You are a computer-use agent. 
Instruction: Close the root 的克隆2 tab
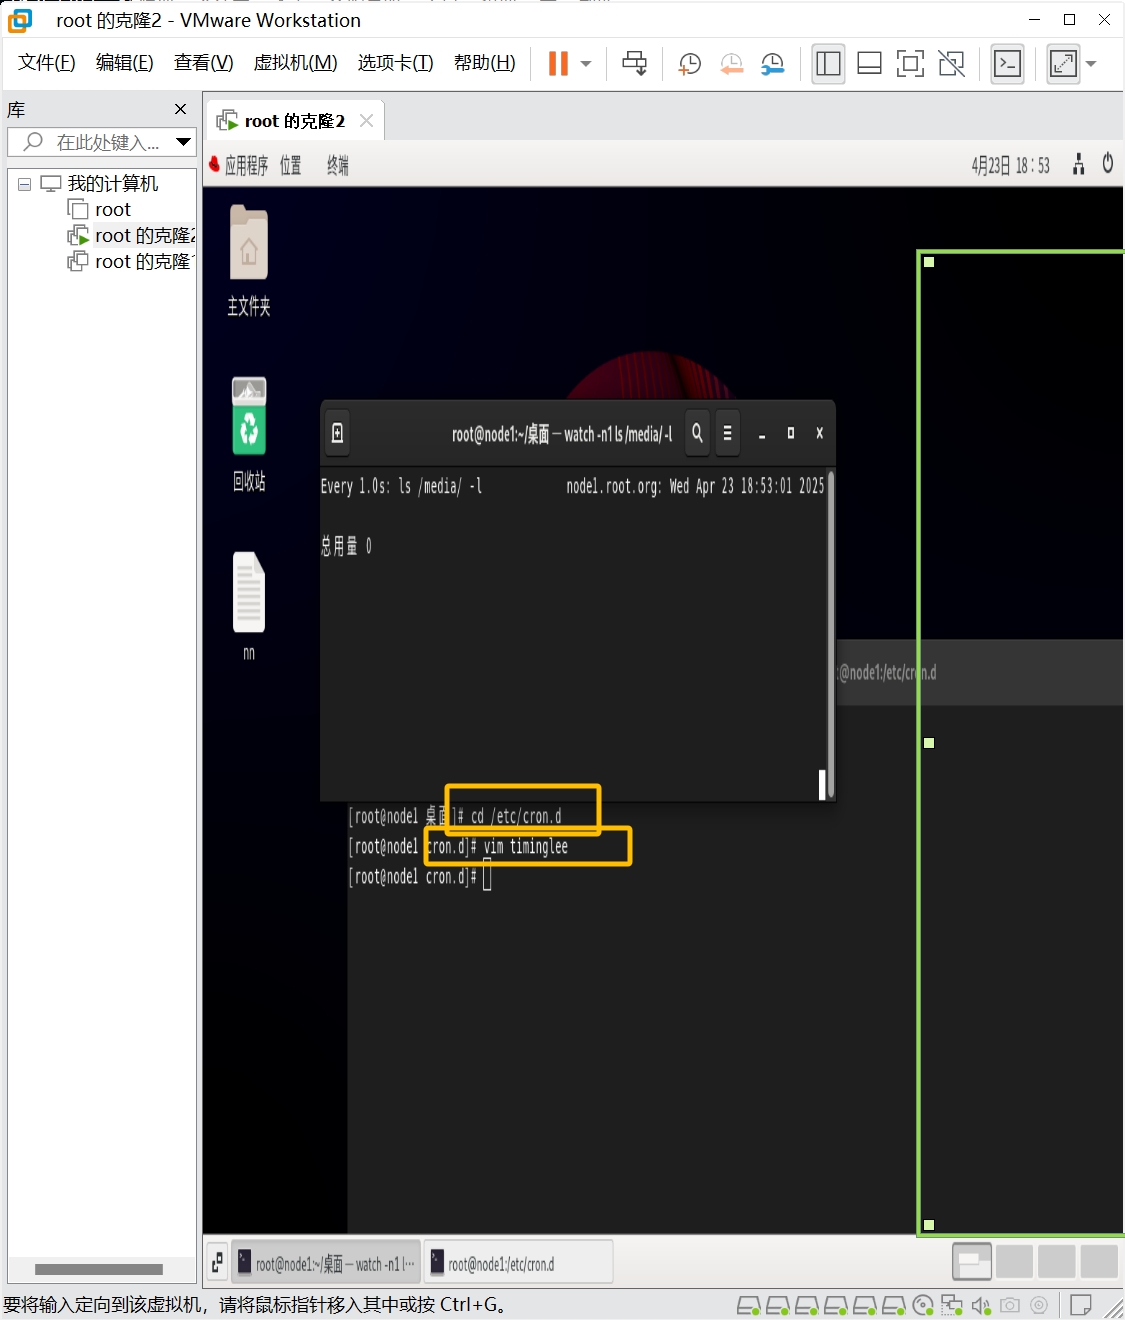coord(367,121)
